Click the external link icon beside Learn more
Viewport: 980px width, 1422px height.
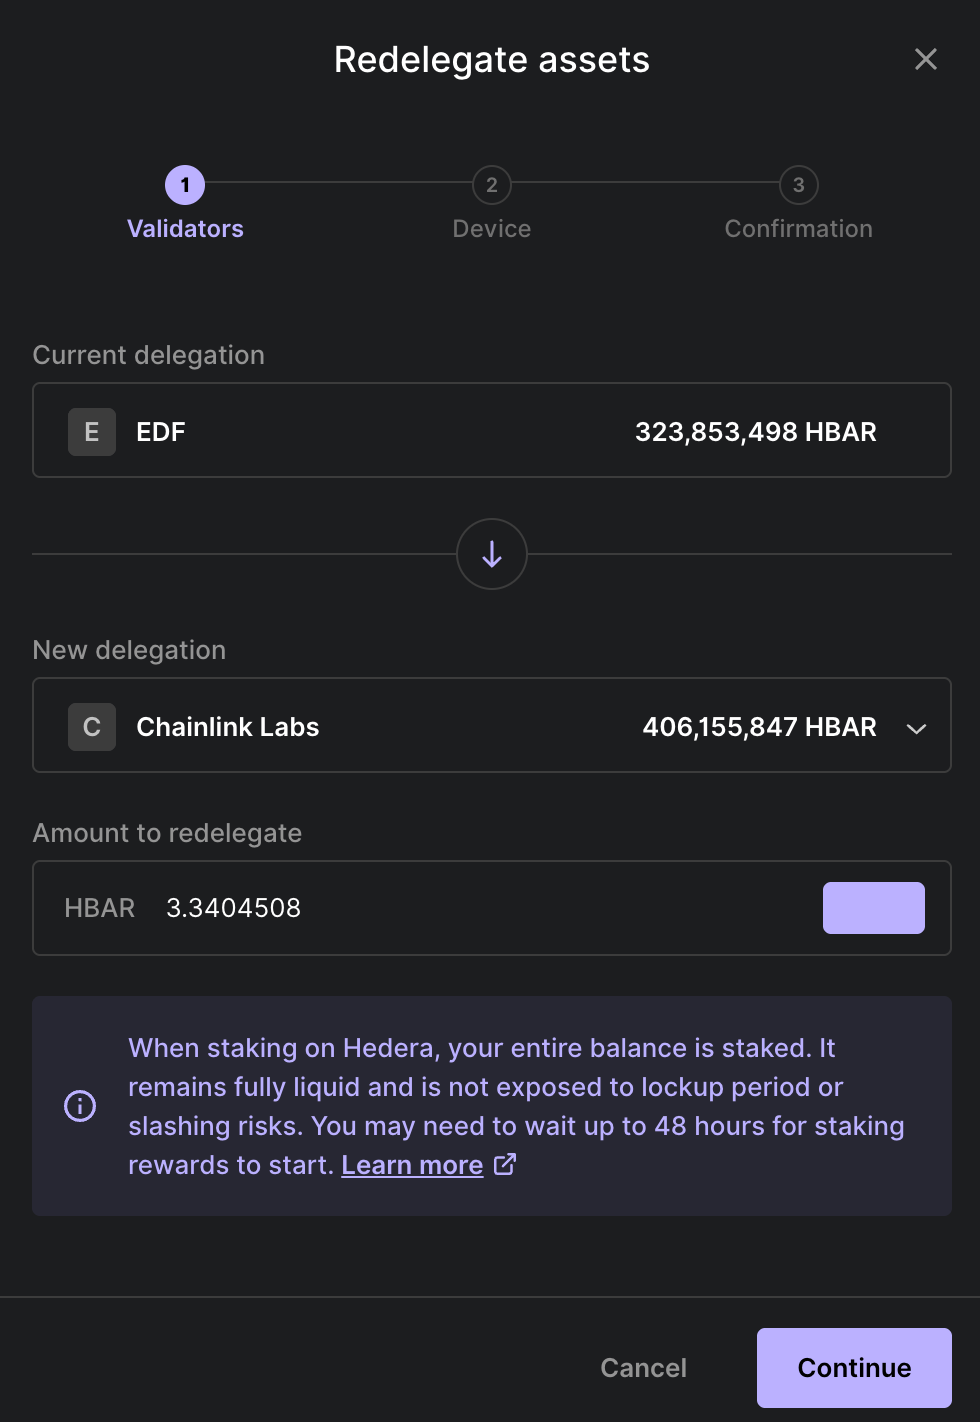(x=504, y=1163)
